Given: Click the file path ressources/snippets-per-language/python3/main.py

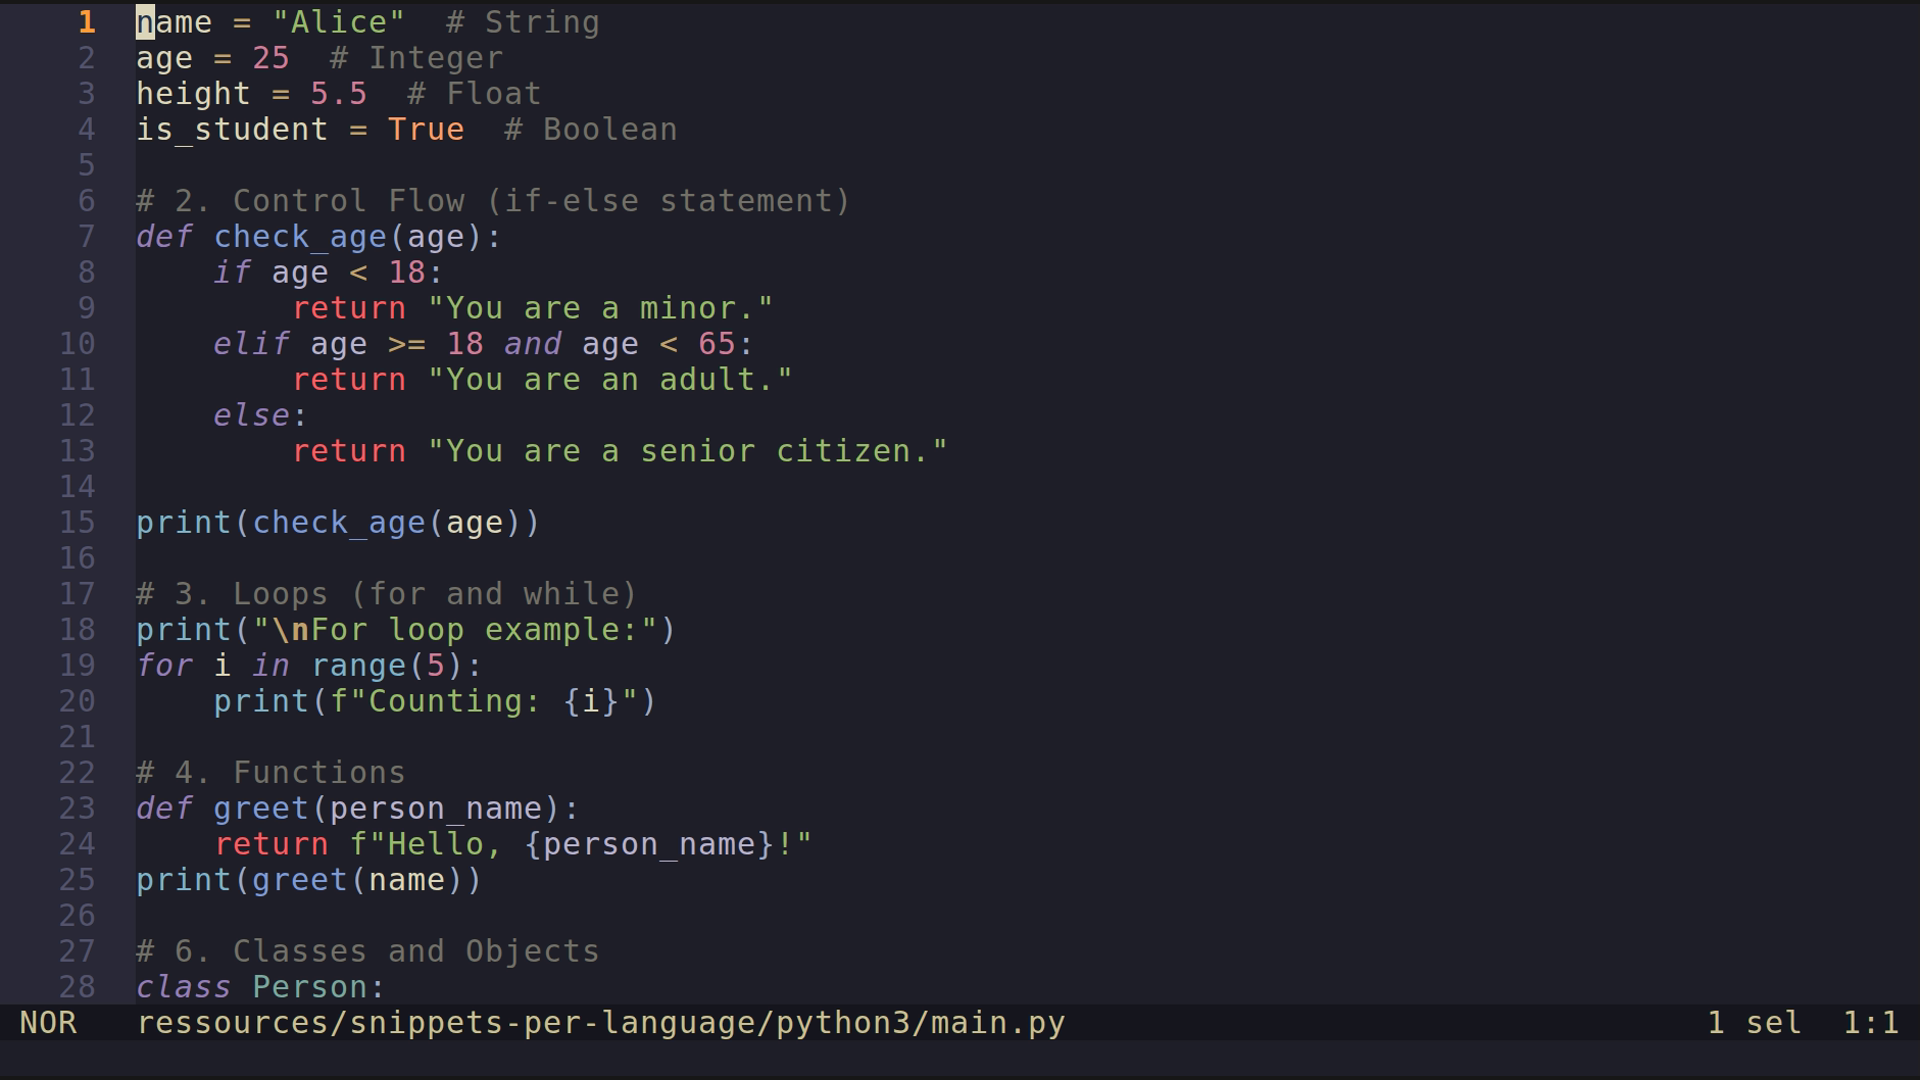Looking at the screenshot, I should [601, 1023].
